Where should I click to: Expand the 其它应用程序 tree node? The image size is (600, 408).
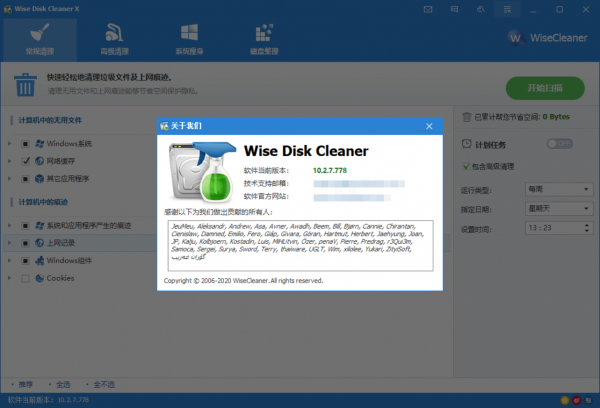point(10,179)
